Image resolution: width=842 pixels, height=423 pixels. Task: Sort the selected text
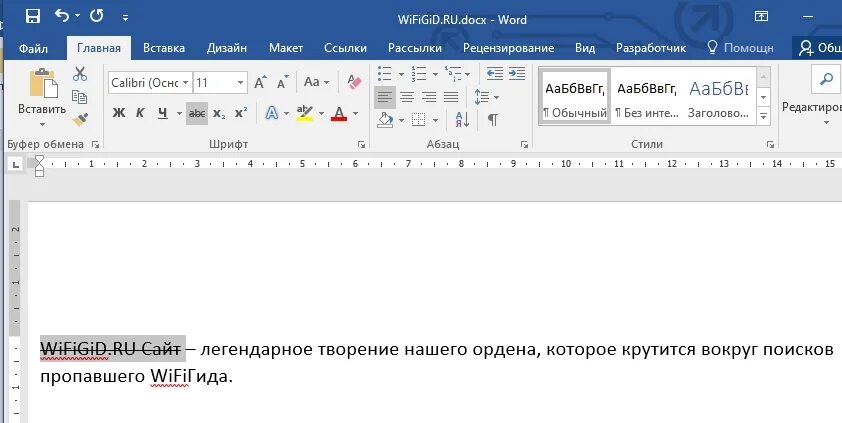462,119
